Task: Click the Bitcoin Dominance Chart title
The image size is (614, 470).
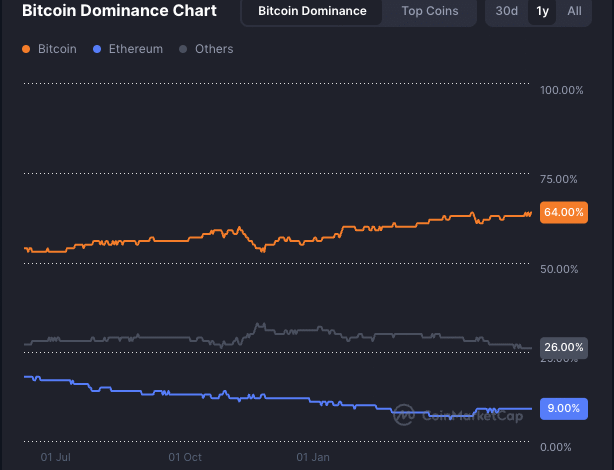Action: pyautogui.click(x=119, y=11)
